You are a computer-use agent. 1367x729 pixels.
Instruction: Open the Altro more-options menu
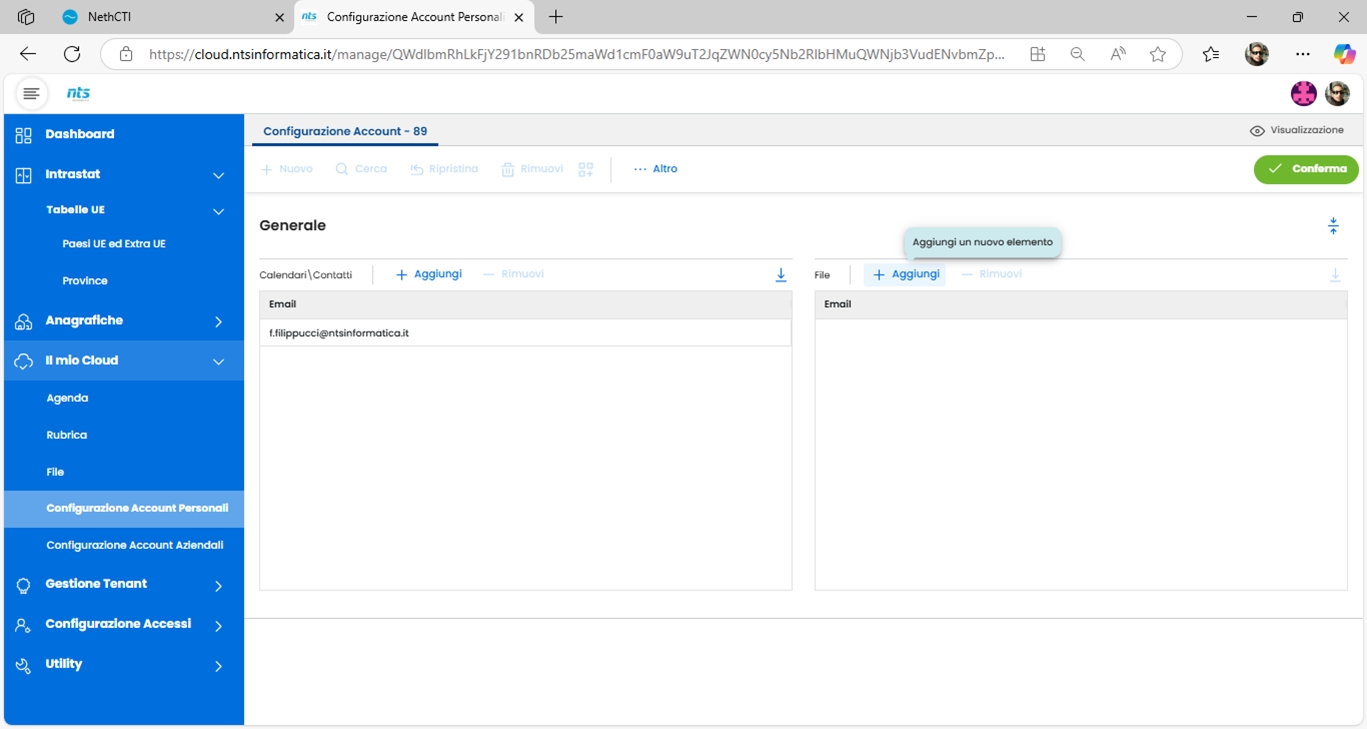[x=655, y=170]
